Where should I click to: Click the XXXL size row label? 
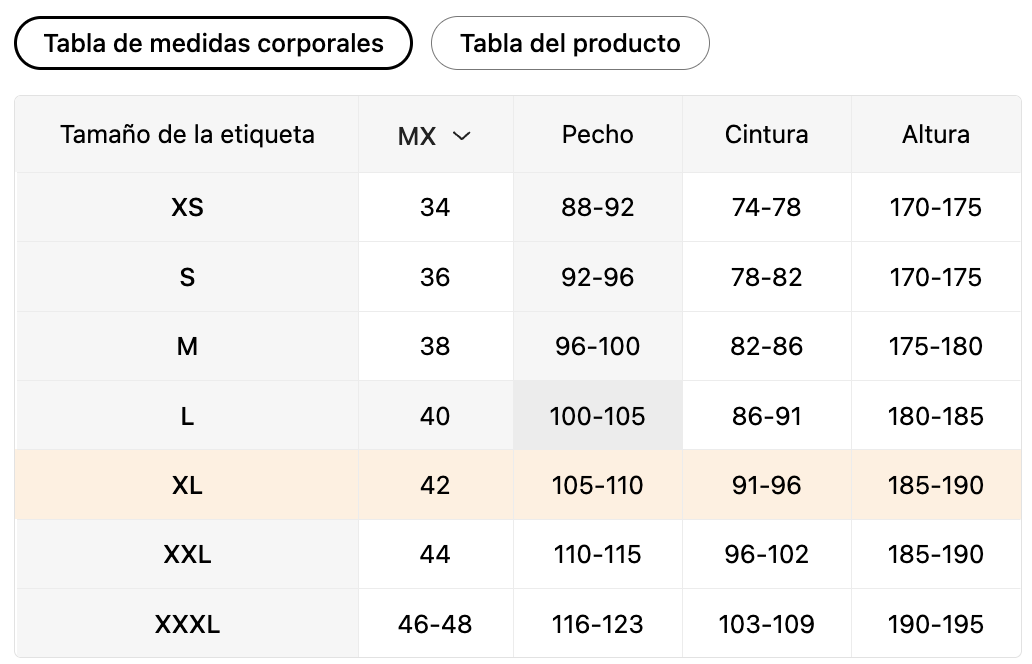(x=187, y=624)
